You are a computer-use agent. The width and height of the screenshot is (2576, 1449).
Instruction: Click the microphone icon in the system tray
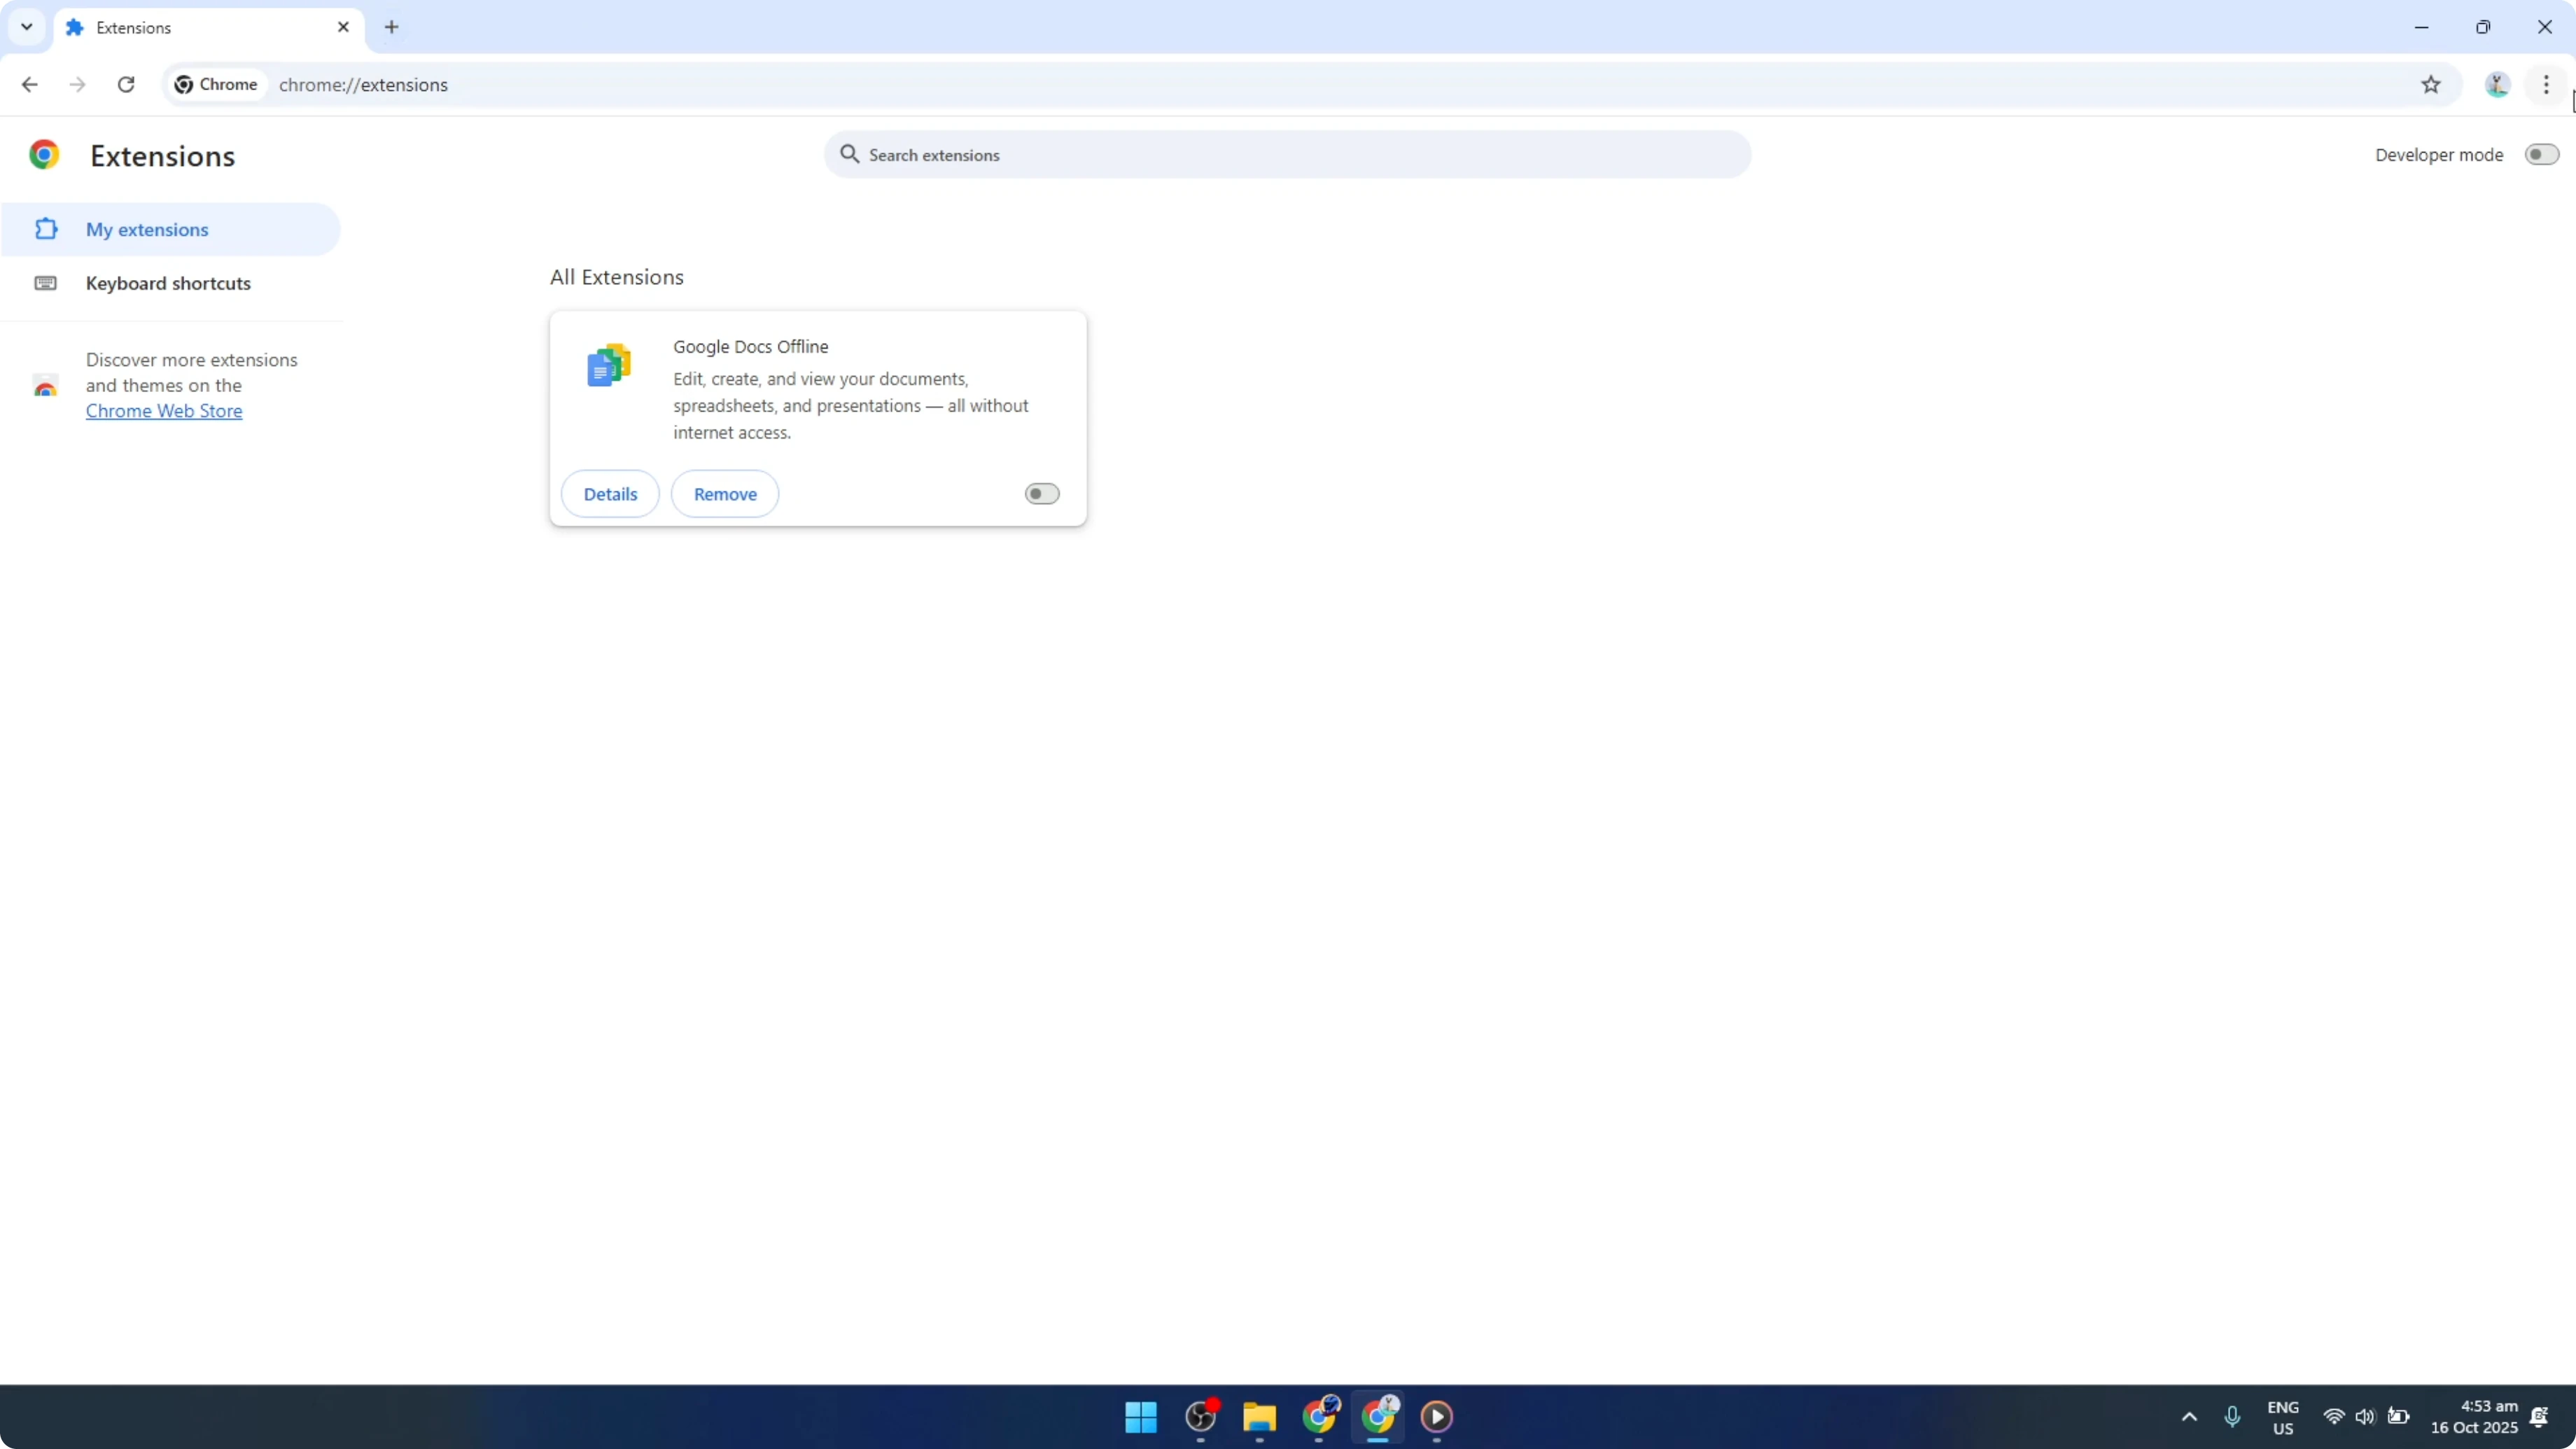click(2233, 1417)
